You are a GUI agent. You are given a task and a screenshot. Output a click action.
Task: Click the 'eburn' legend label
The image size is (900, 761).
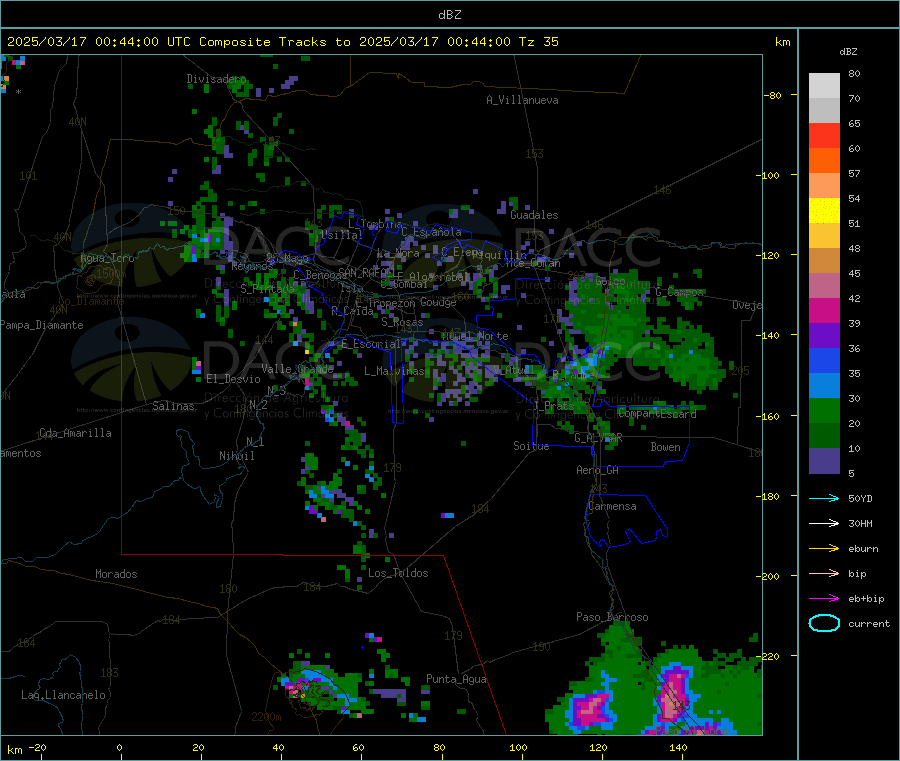click(x=863, y=549)
